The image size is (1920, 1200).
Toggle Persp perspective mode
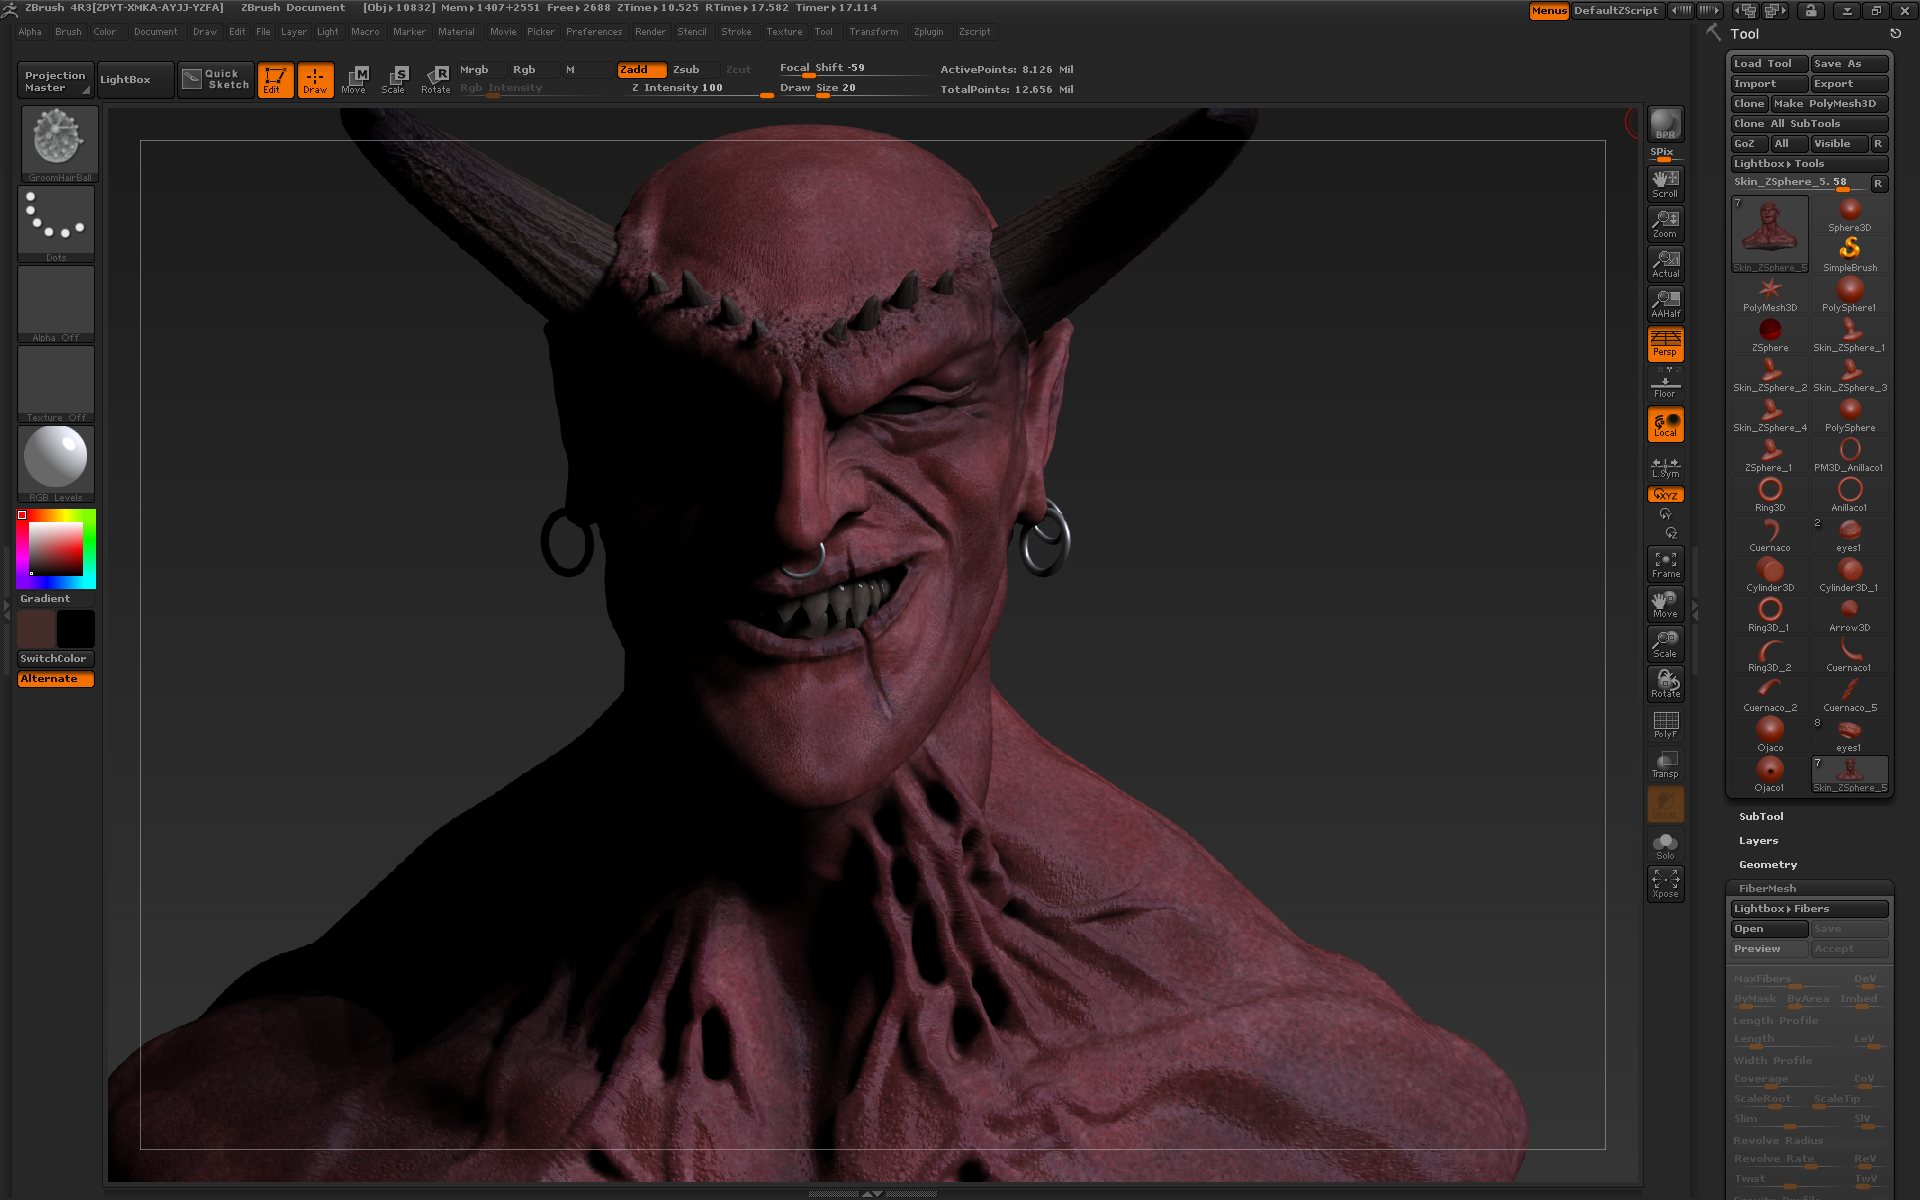(1665, 344)
